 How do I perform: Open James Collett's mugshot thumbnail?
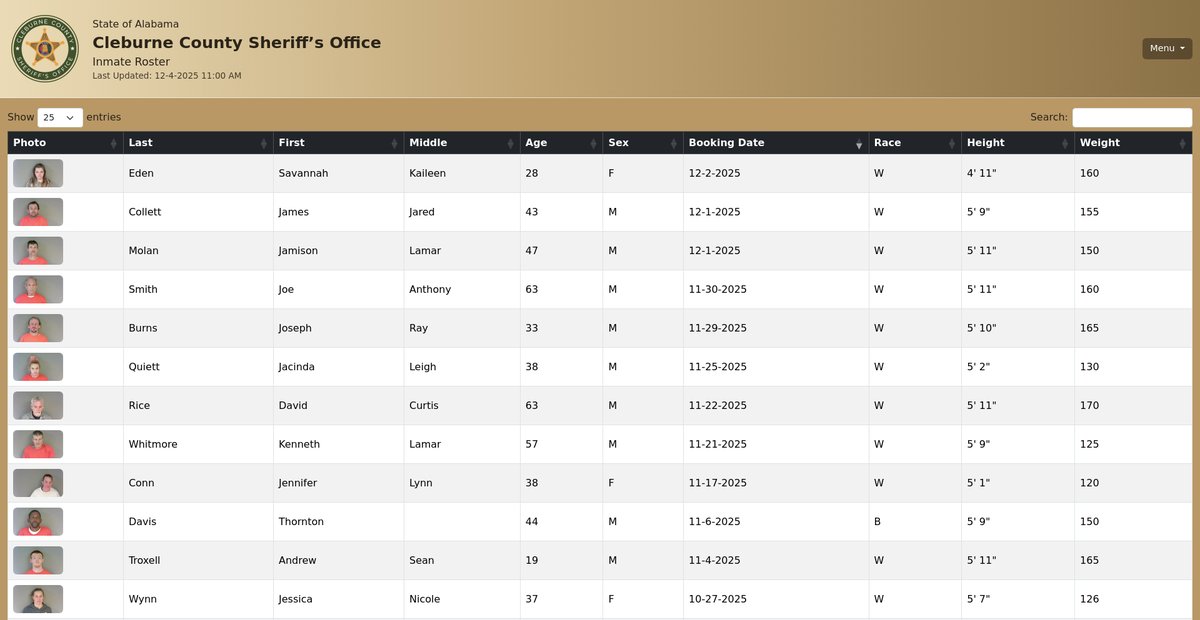click(x=38, y=212)
